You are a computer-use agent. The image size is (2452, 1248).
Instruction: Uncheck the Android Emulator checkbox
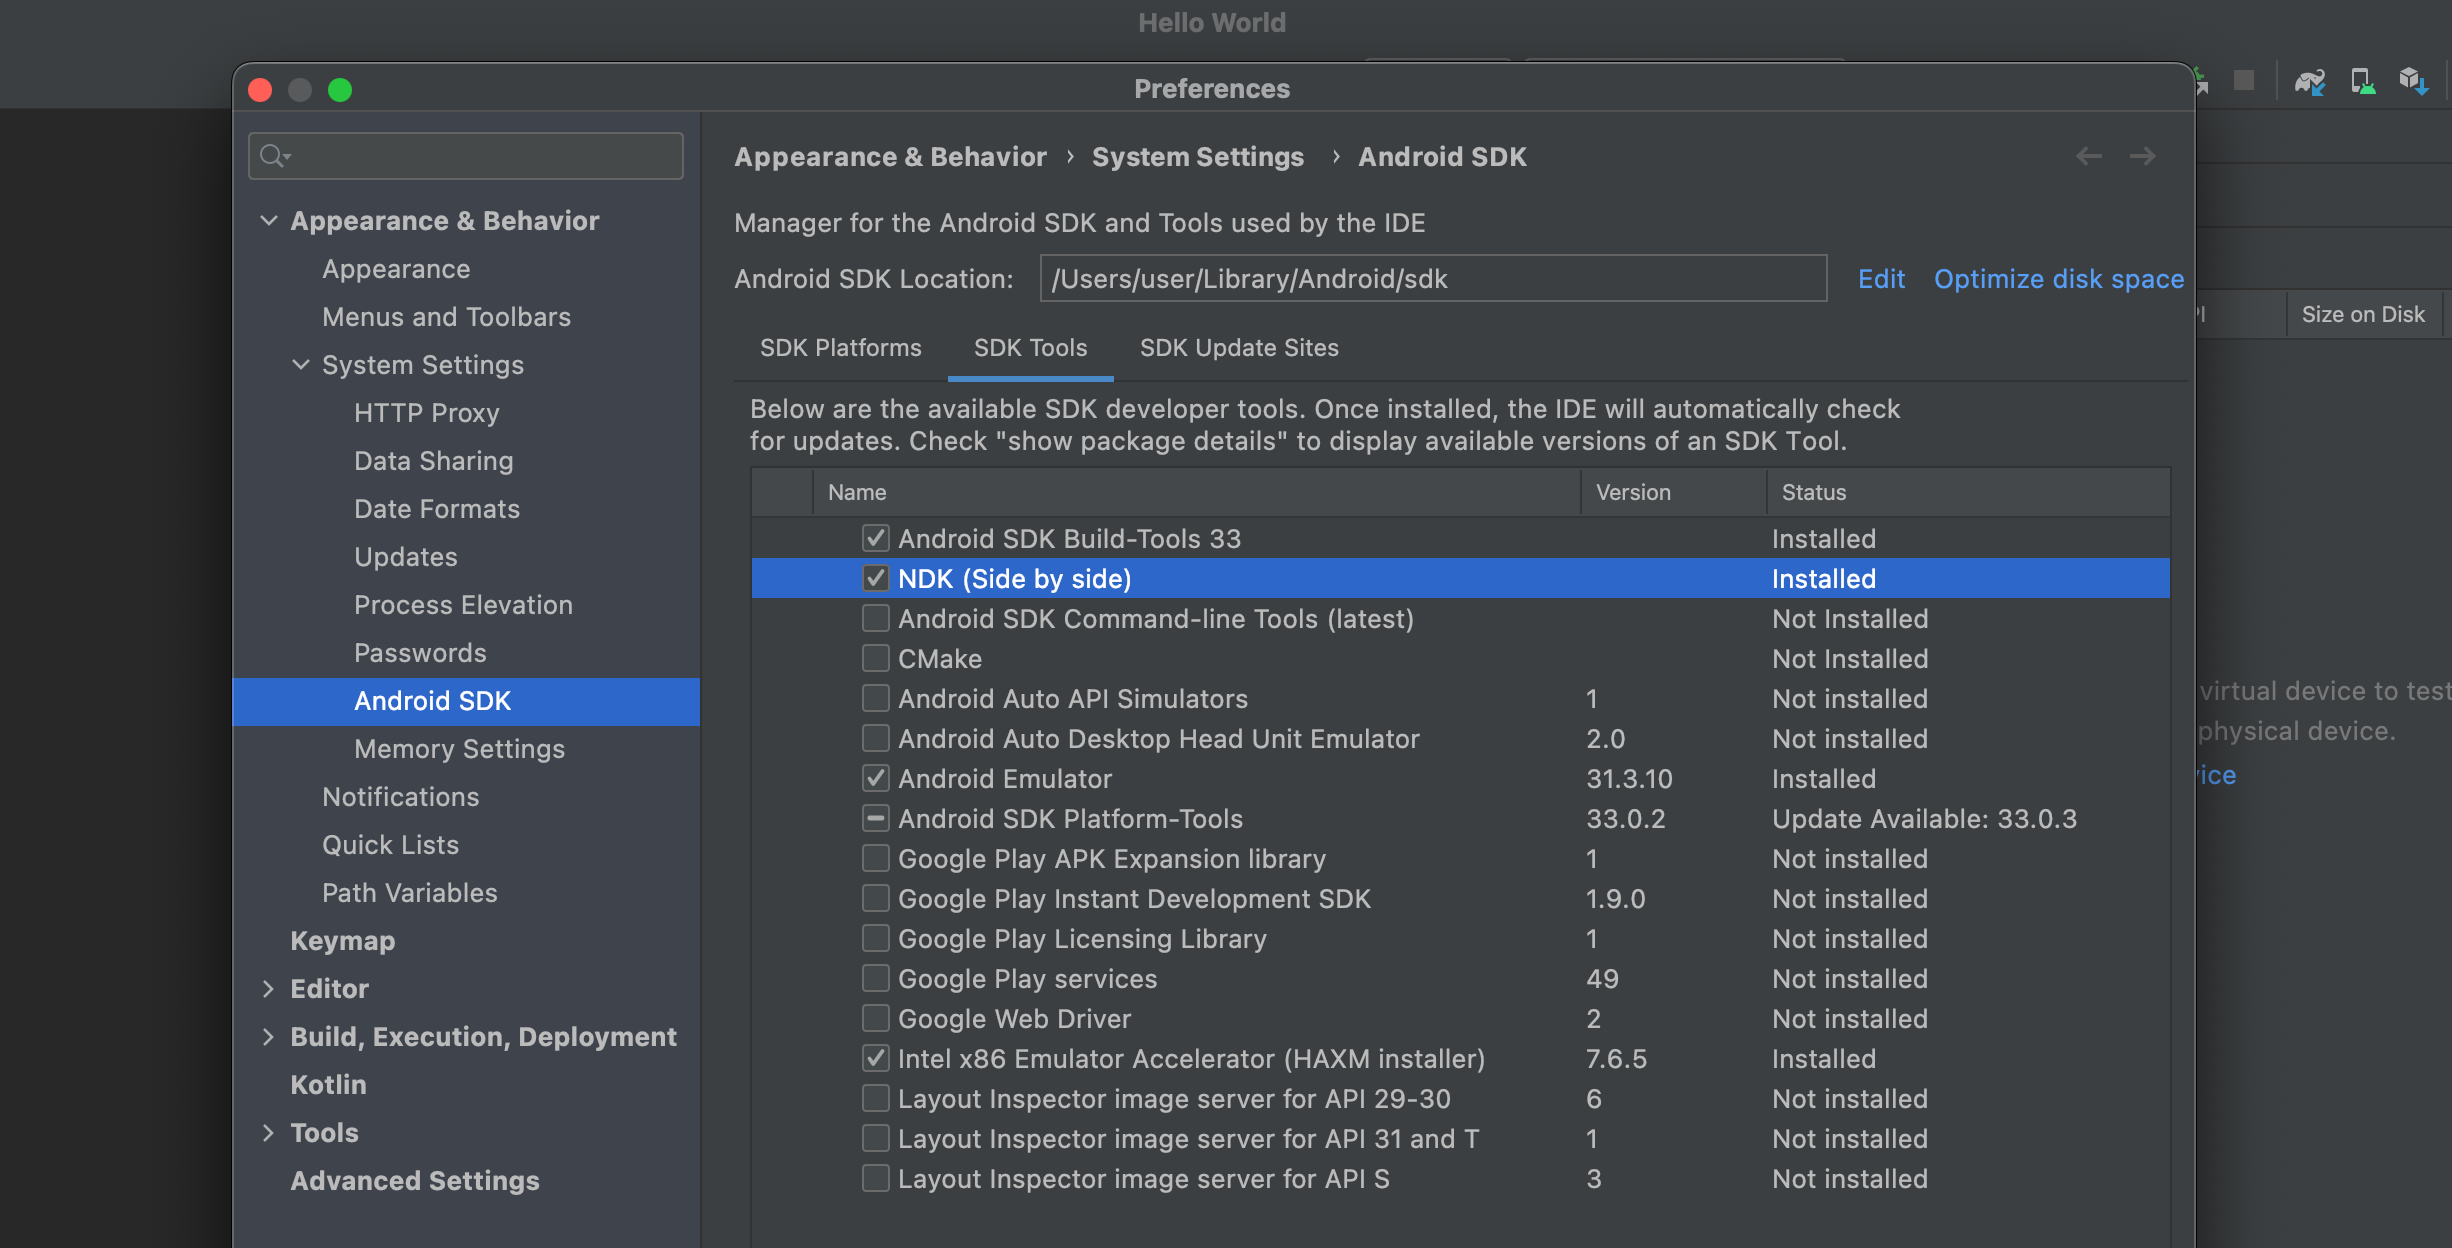(875, 778)
